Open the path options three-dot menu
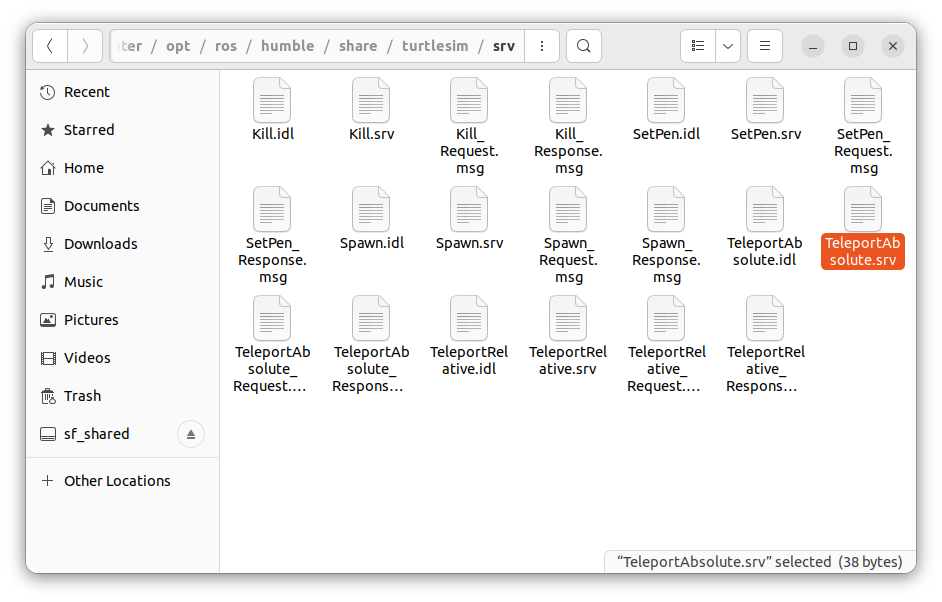942x602 pixels. pyautogui.click(x=542, y=46)
